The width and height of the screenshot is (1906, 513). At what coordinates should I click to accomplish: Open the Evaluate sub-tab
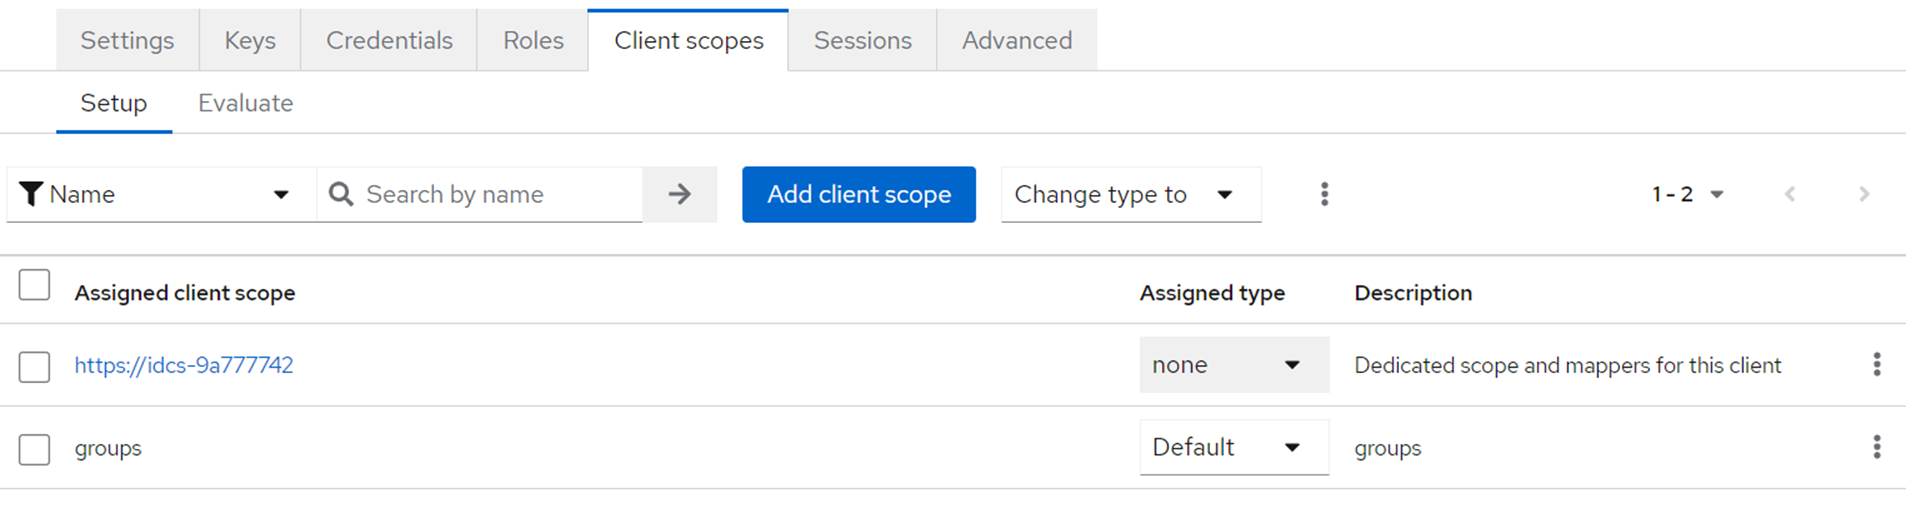click(x=245, y=103)
